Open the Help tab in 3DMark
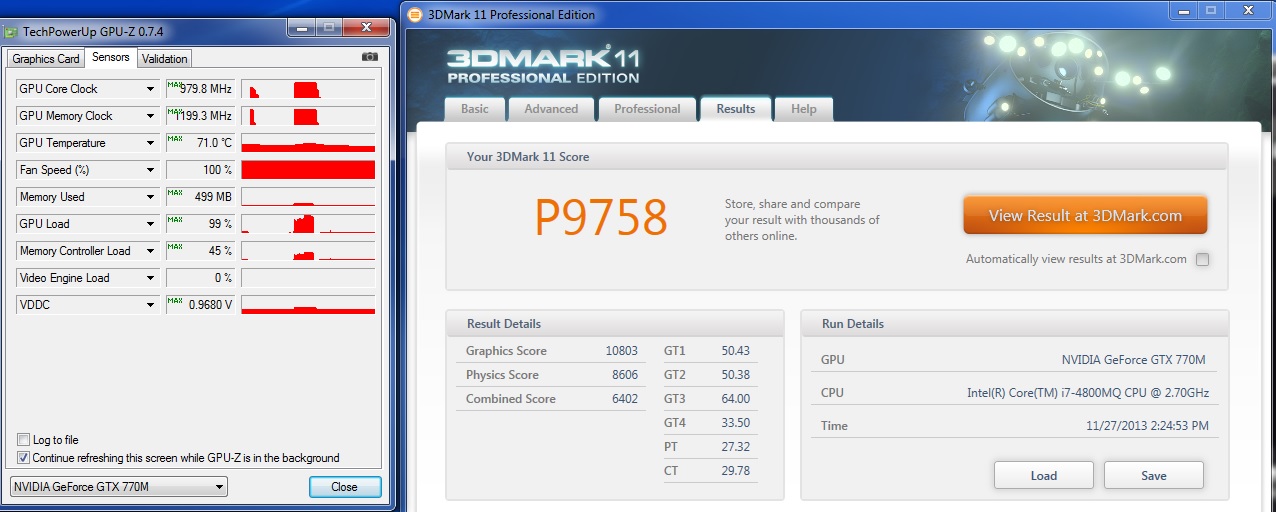The height and width of the screenshot is (512, 1276). click(804, 109)
